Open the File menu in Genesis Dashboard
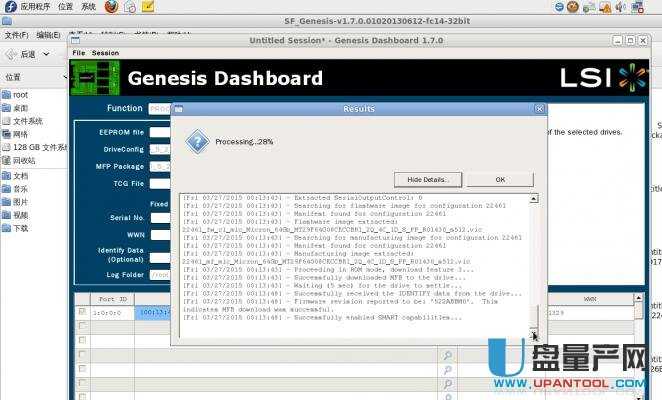 tap(78, 52)
